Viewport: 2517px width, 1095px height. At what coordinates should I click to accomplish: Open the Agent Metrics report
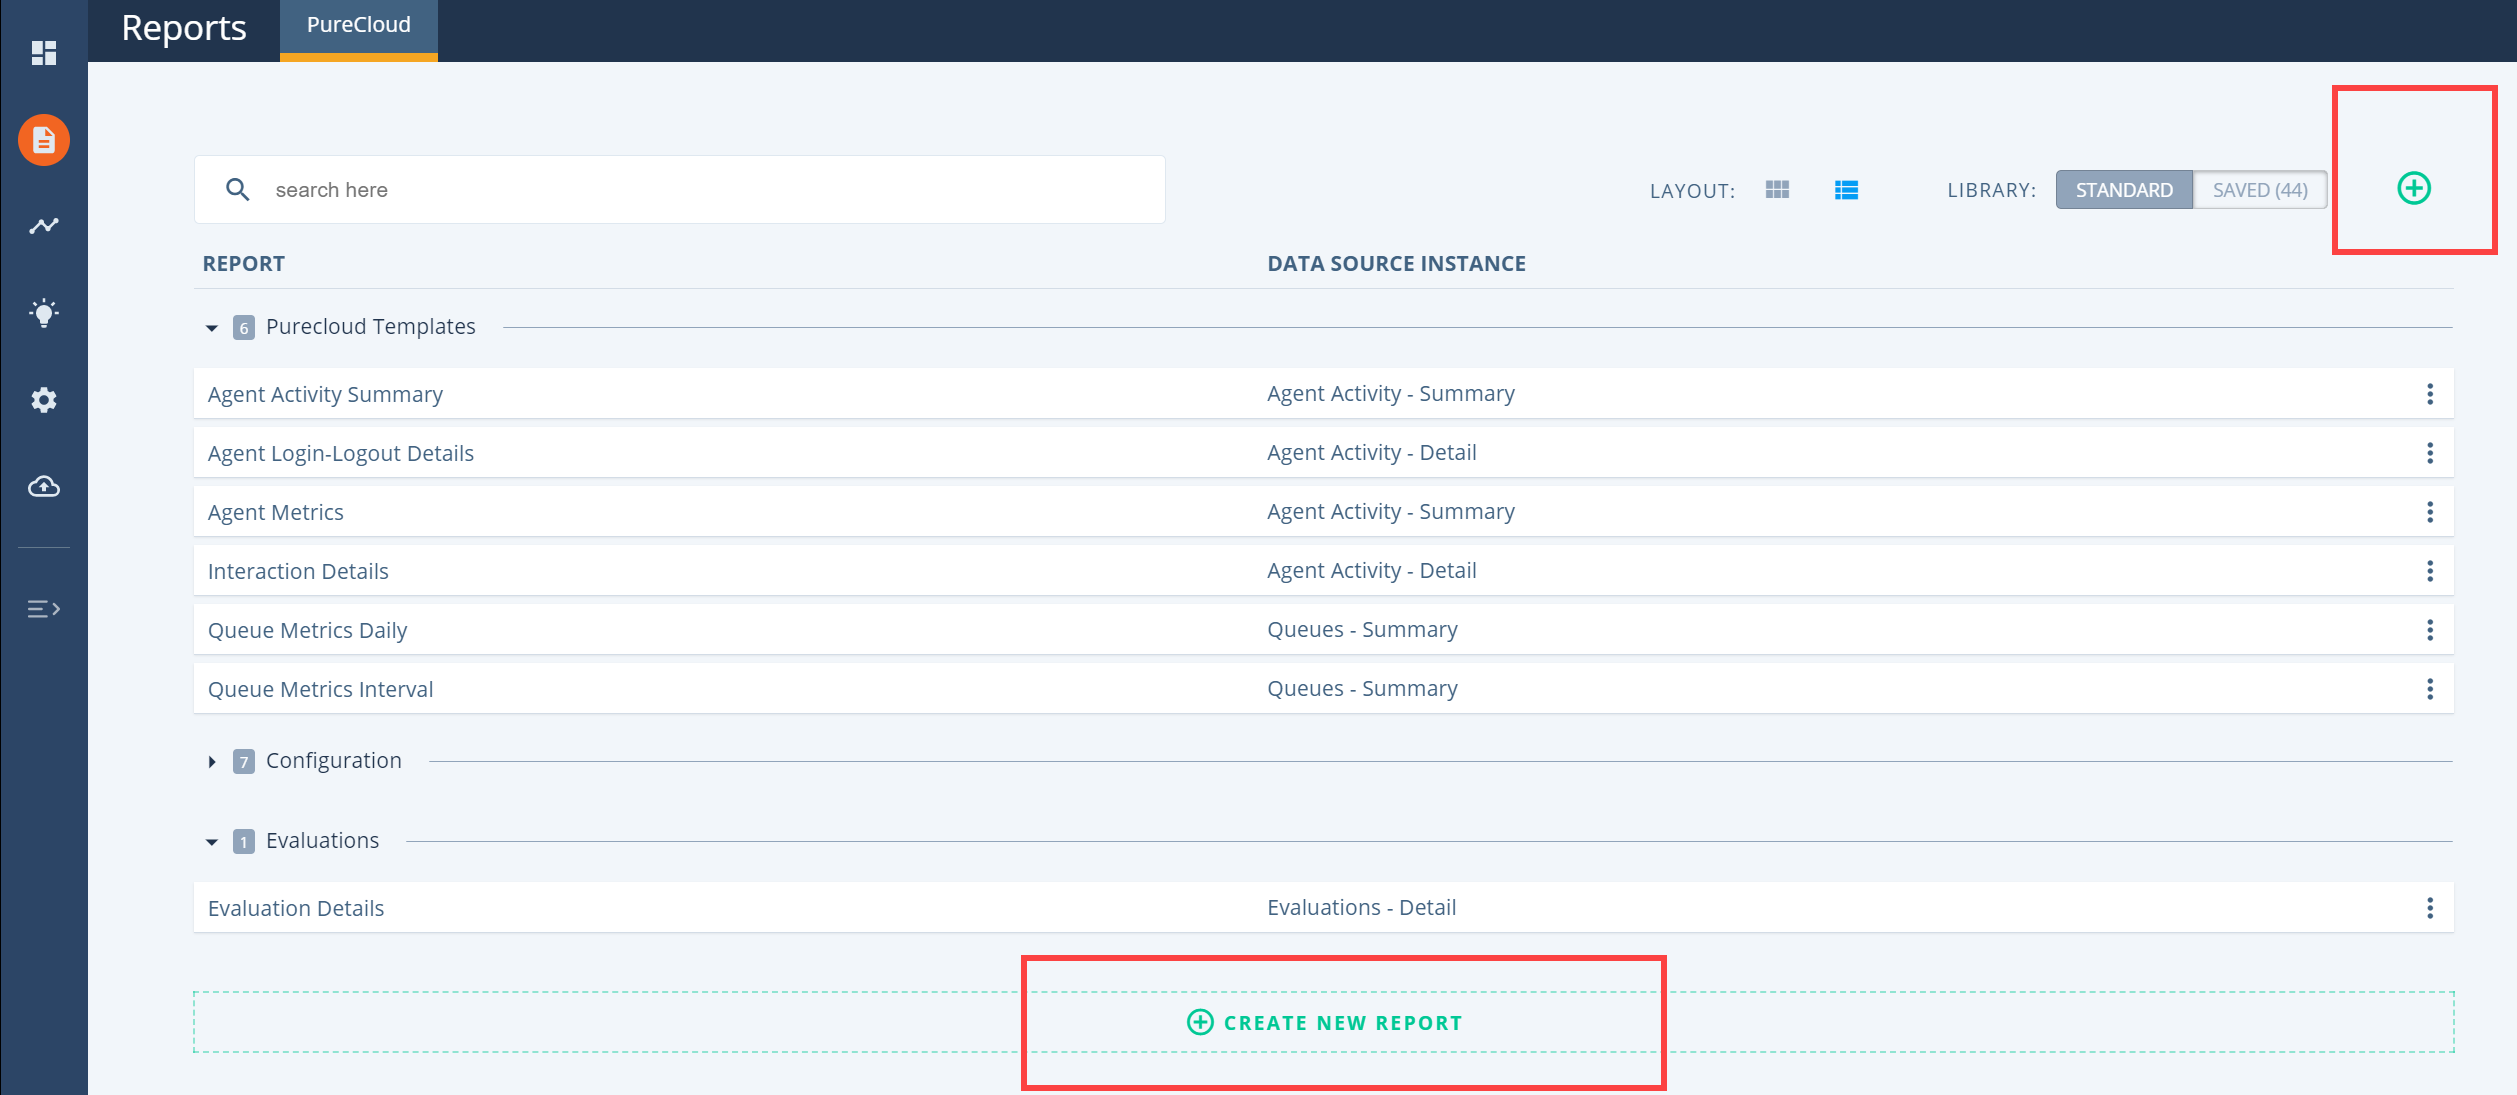[276, 512]
